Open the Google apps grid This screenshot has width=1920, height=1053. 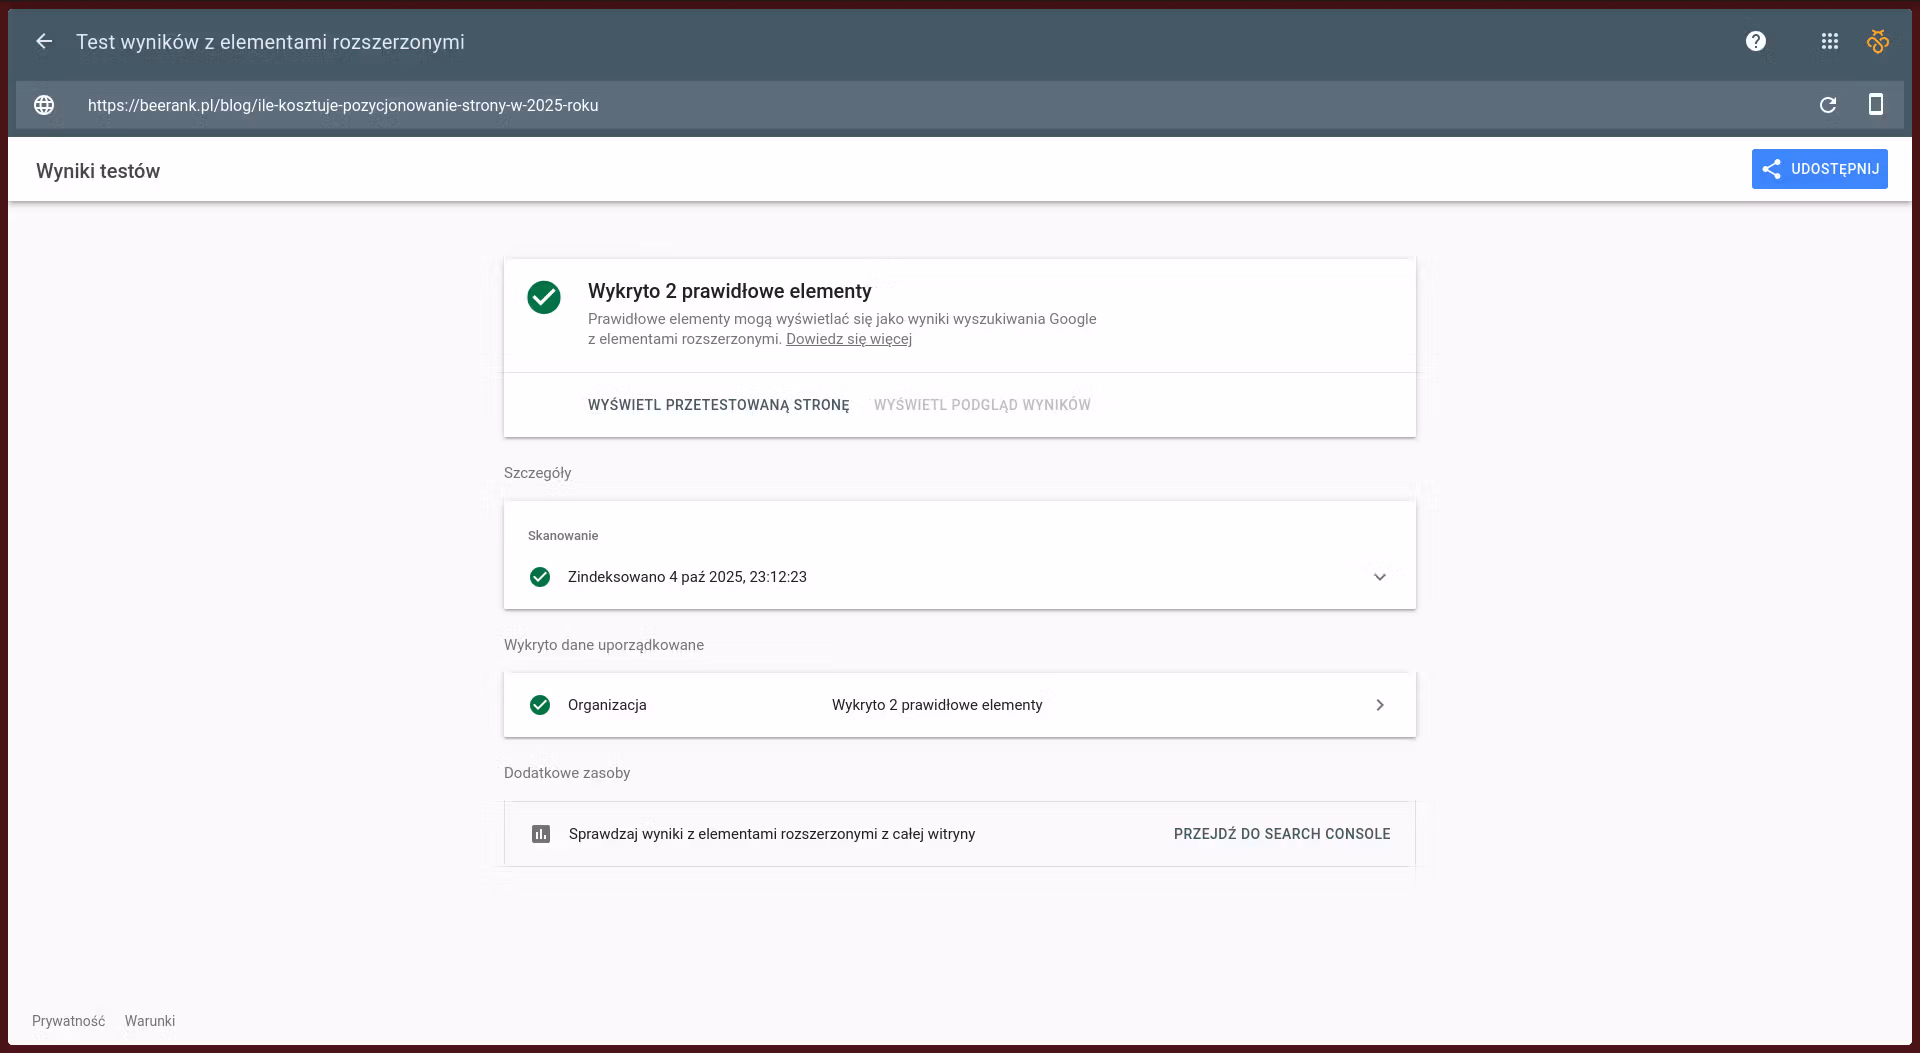1829,42
